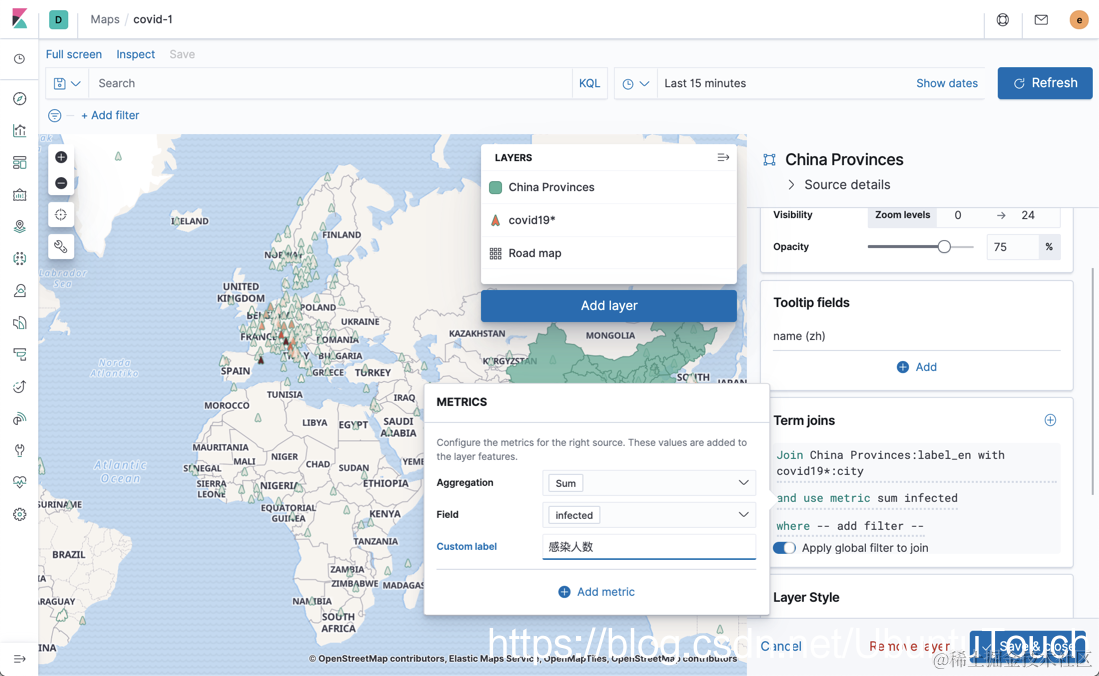Viewport: 1099px width, 676px height.
Task: Click the Save menu item
Action: [x=182, y=54]
